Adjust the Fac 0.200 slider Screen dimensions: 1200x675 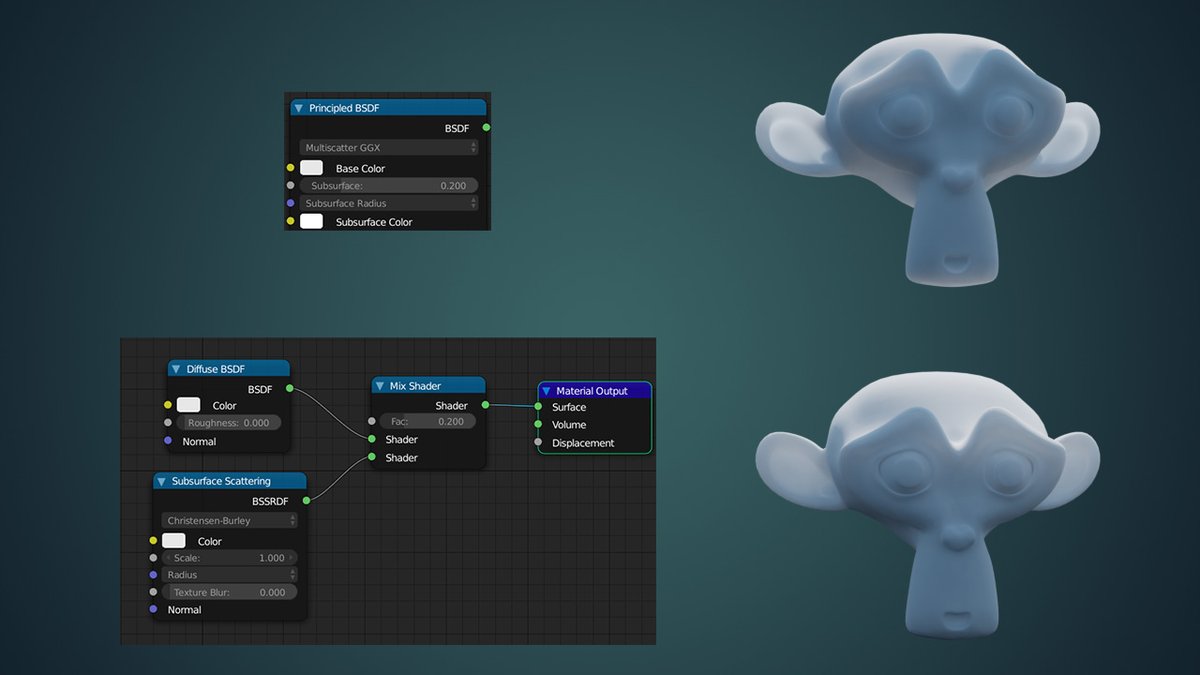pos(428,422)
